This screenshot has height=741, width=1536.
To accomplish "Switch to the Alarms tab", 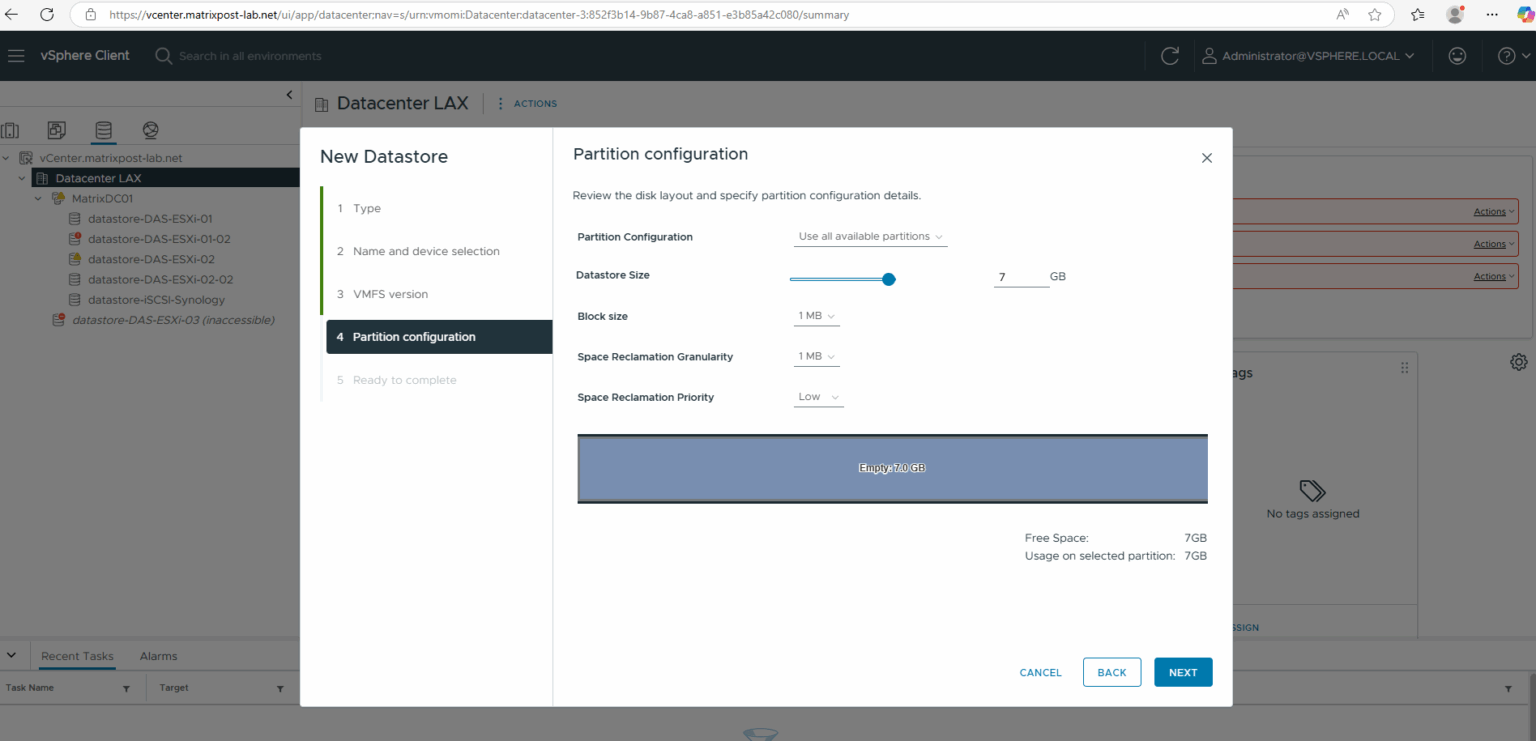I will (x=158, y=656).
